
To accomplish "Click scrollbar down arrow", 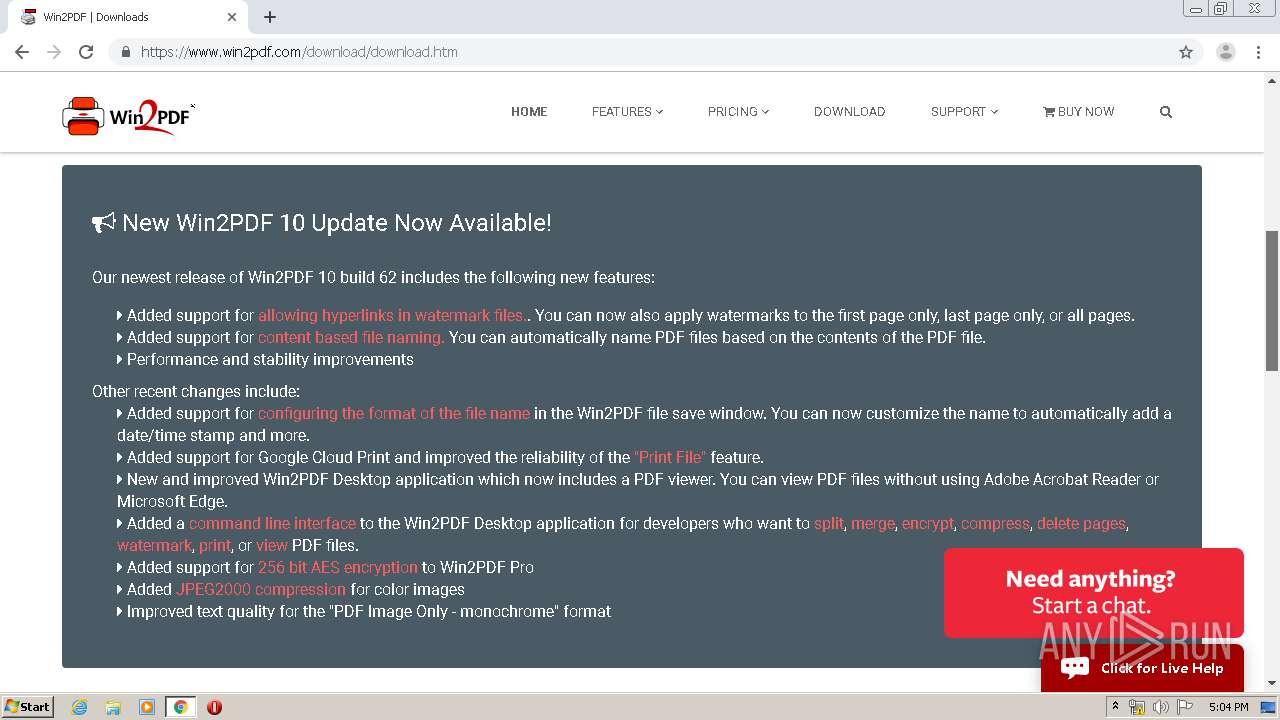I will point(1272,684).
